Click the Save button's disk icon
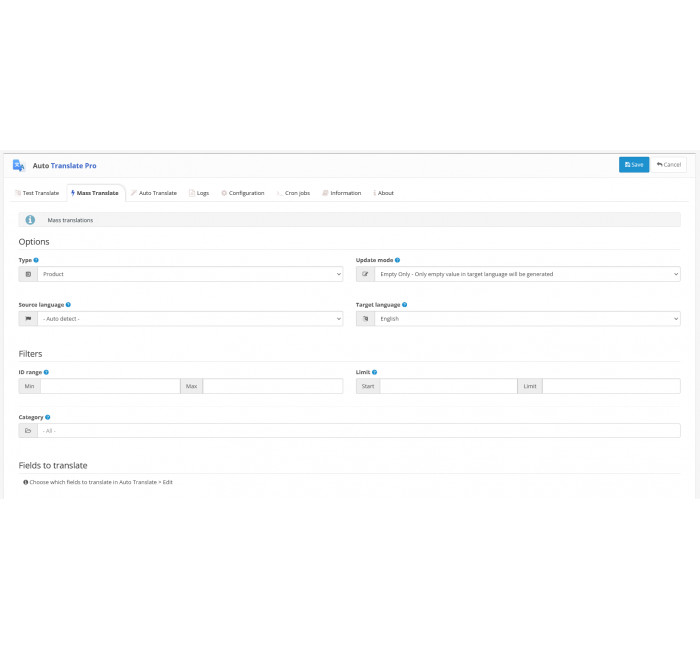Screen dimensions: 700x650 [x=627, y=165]
